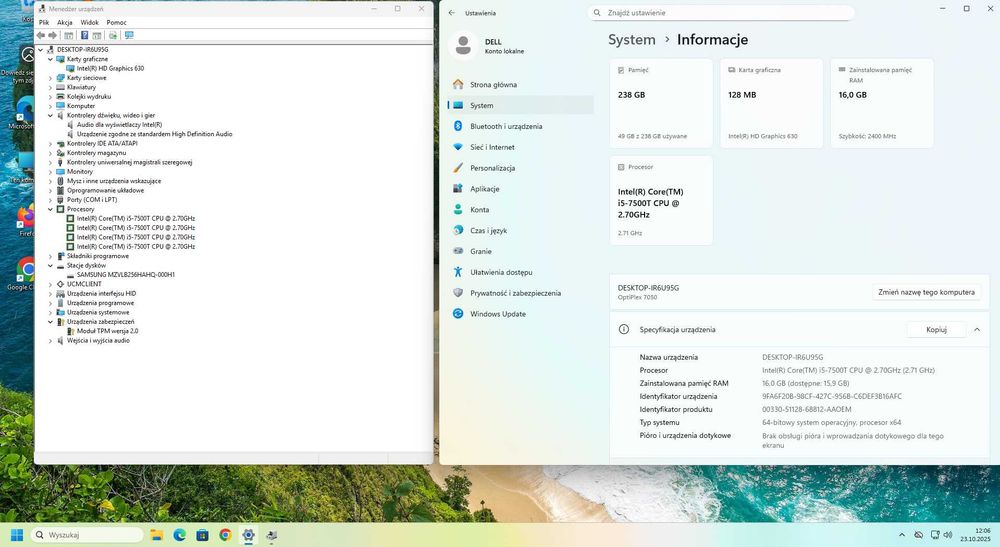Image resolution: width=1000 pixels, height=547 pixels.
Task: Click the Znajdź ustawienie search field
Action: pos(721,13)
